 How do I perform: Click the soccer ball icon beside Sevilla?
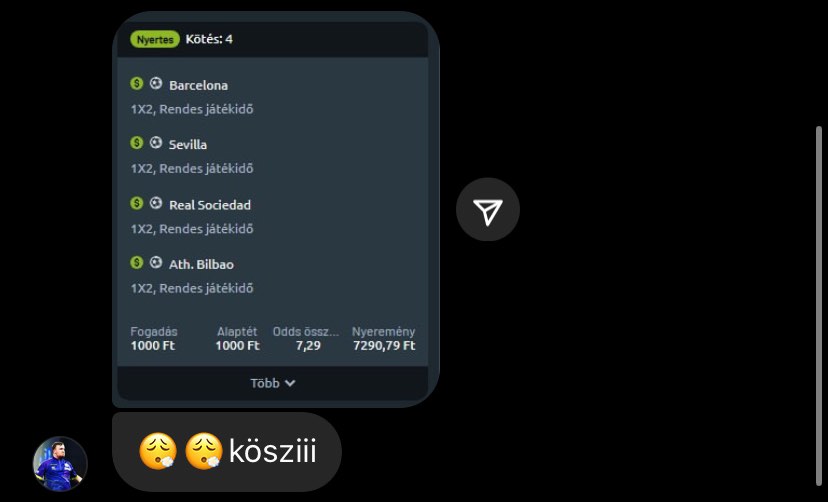(156, 143)
